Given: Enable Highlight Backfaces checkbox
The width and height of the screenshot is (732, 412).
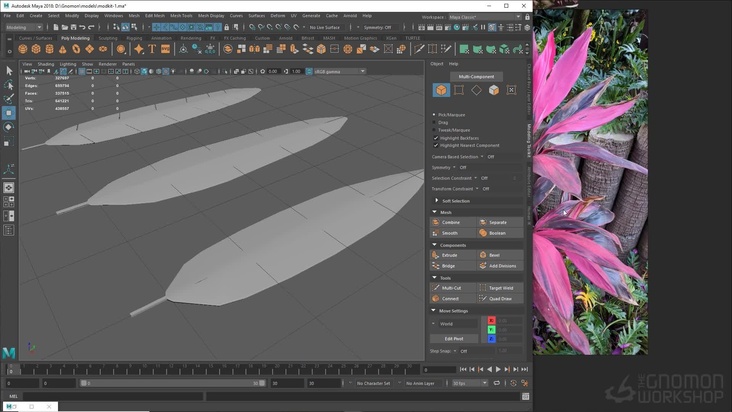Looking at the screenshot, I should tap(435, 137).
